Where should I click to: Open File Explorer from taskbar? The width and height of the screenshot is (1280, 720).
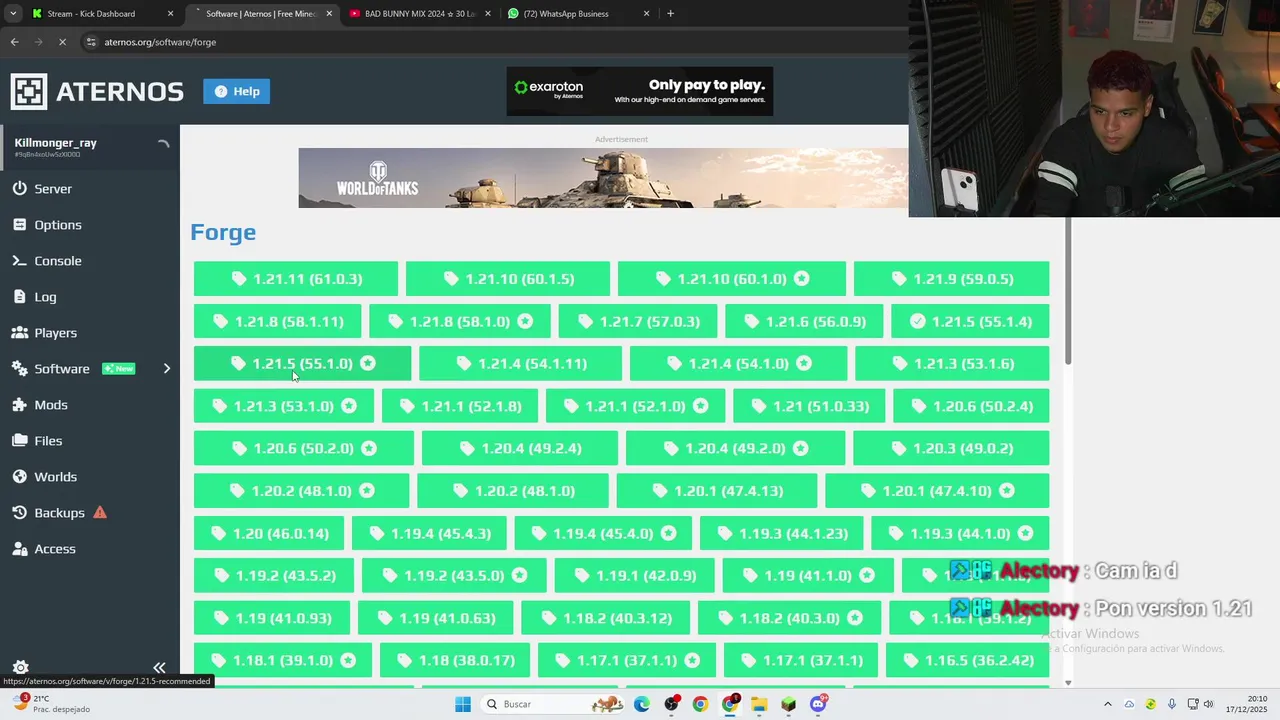[x=759, y=704]
